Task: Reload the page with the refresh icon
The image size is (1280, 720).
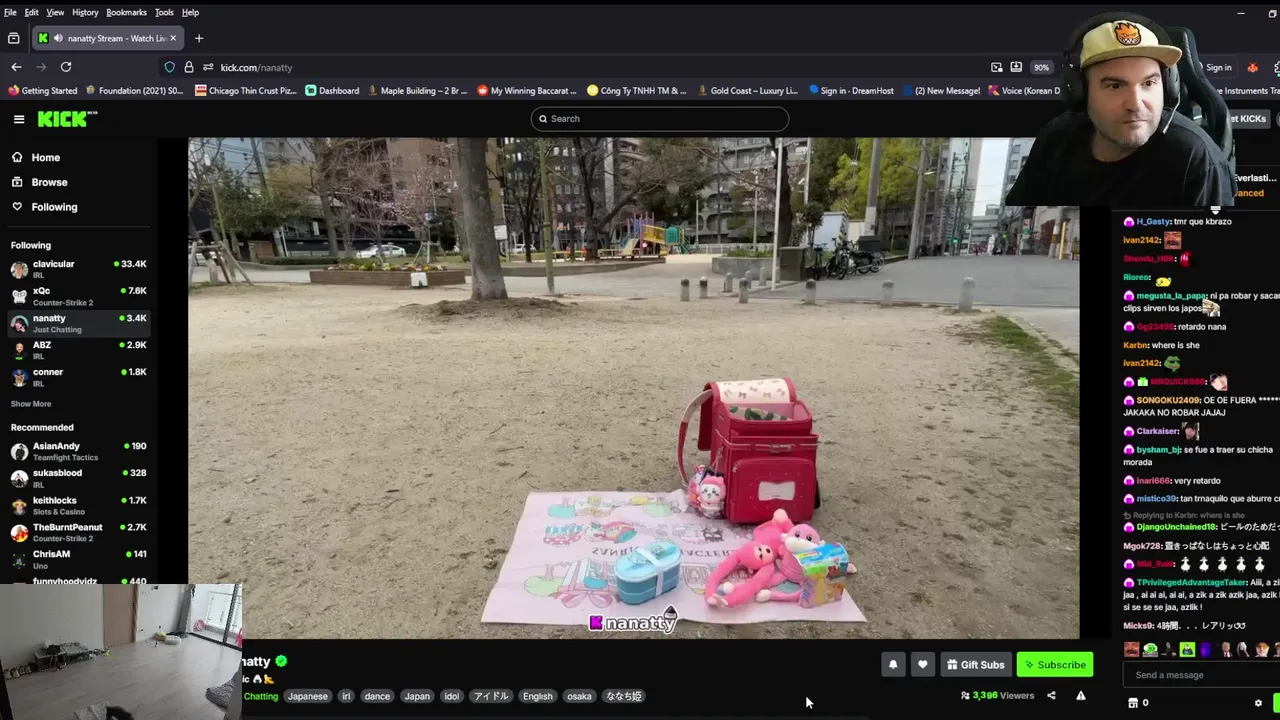Action: (66, 67)
